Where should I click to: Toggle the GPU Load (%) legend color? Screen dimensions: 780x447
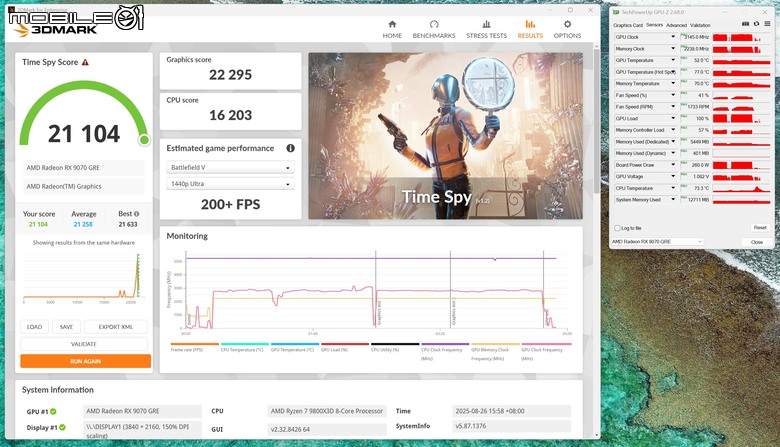[x=345, y=344]
